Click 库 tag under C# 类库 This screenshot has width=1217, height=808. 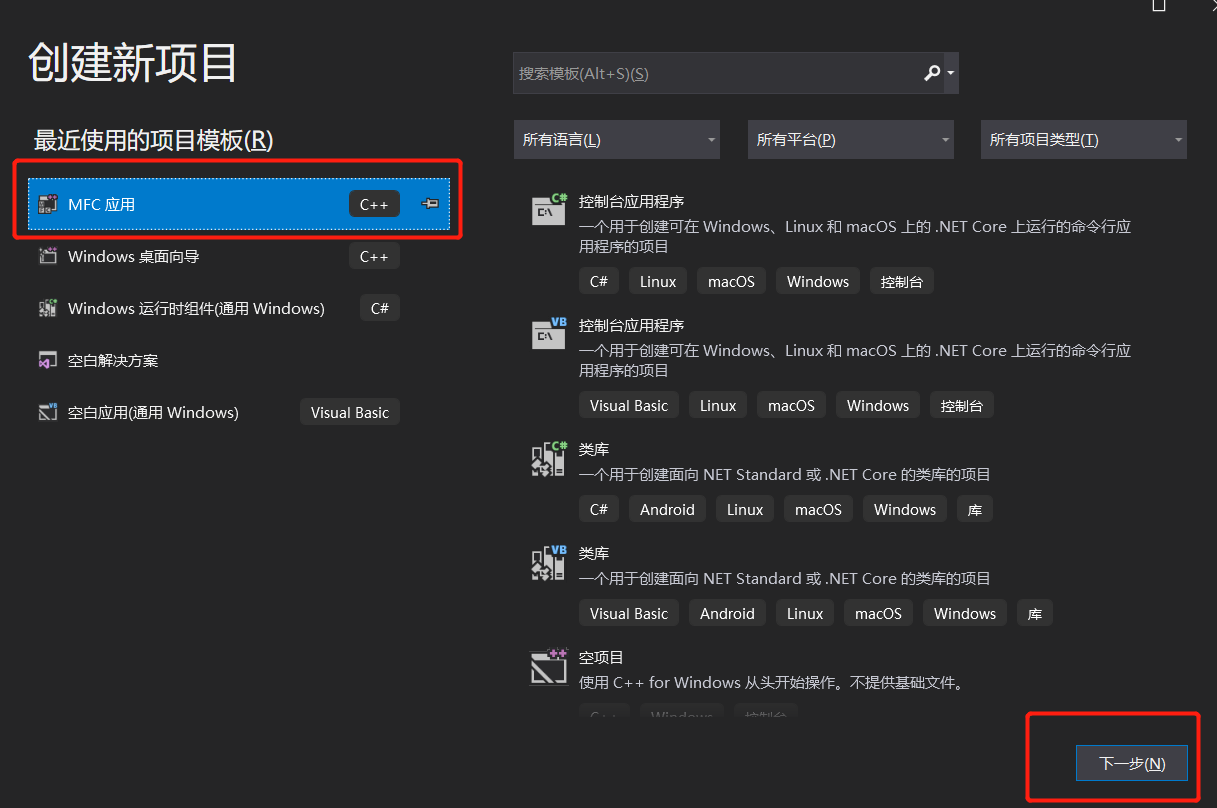(x=975, y=509)
